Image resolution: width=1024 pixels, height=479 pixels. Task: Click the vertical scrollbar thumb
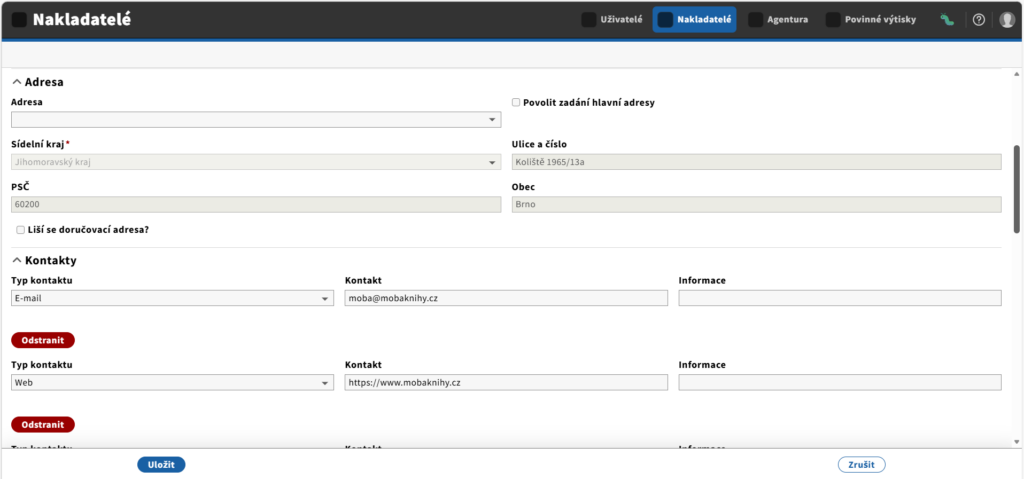click(x=1017, y=188)
